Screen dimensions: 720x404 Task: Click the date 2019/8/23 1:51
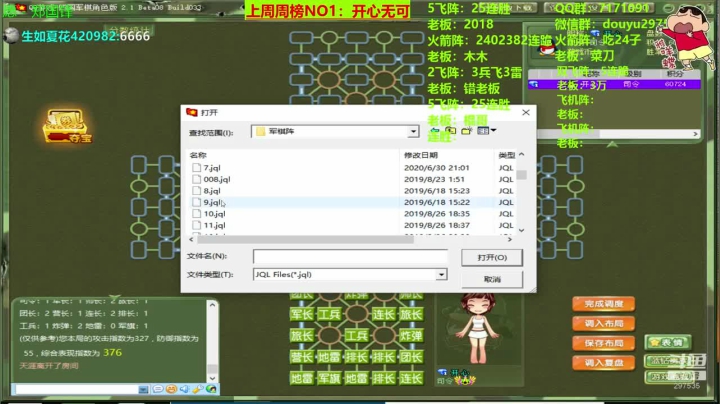(x=434, y=180)
